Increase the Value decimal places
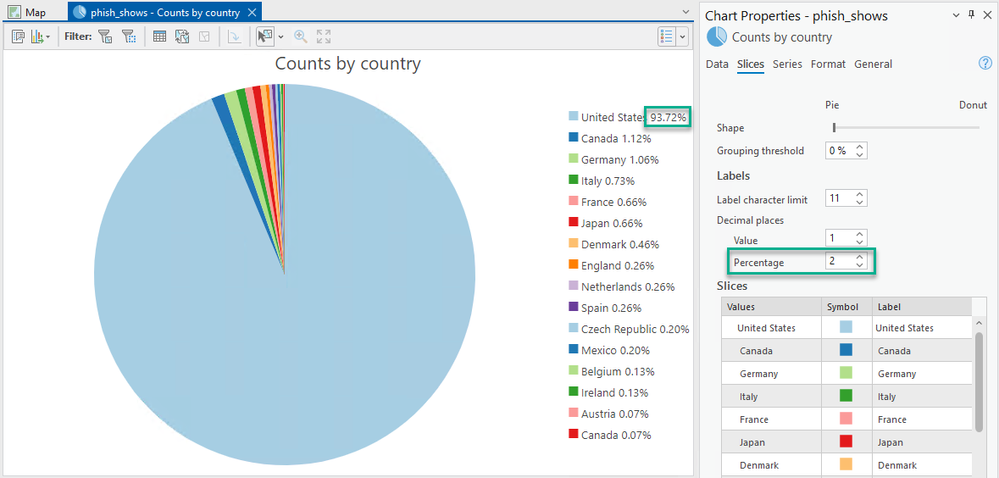Image resolution: width=999 pixels, height=478 pixels. tap(860, 235)
